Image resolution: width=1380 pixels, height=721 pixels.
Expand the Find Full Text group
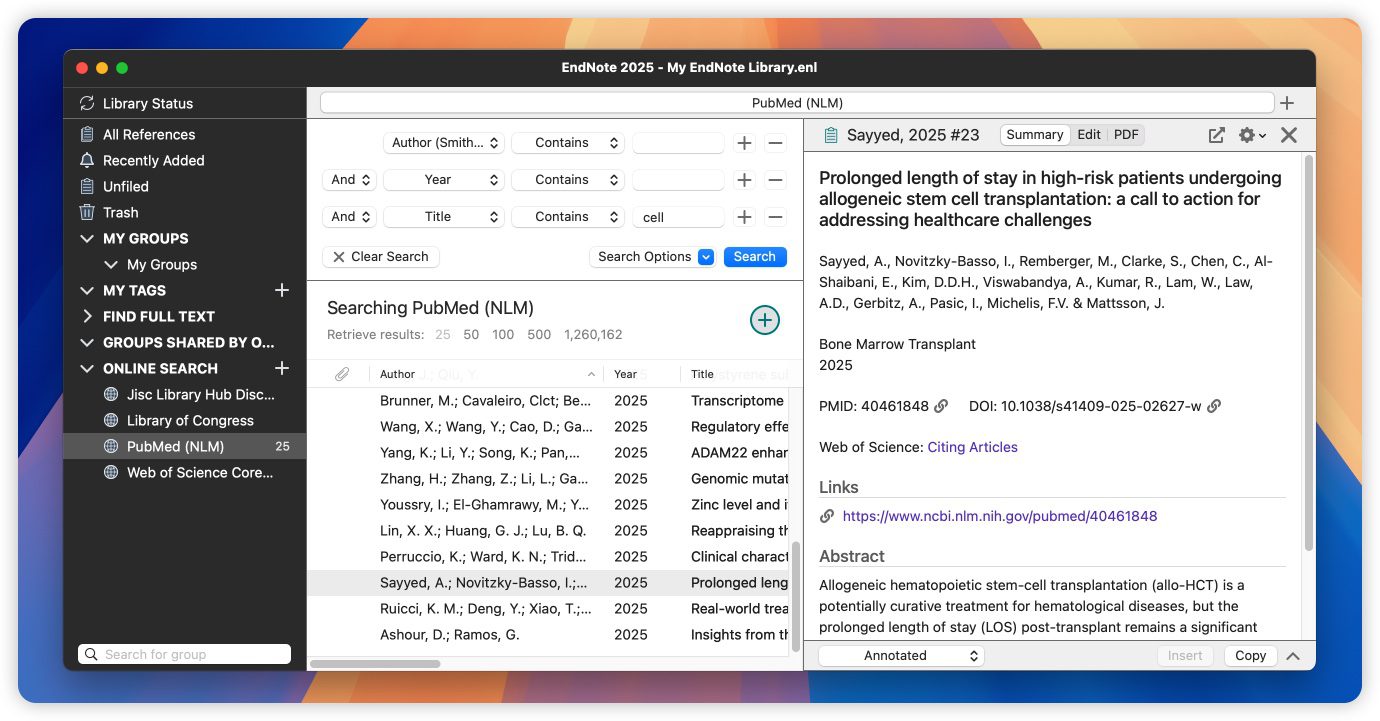(x=88, y=316)
